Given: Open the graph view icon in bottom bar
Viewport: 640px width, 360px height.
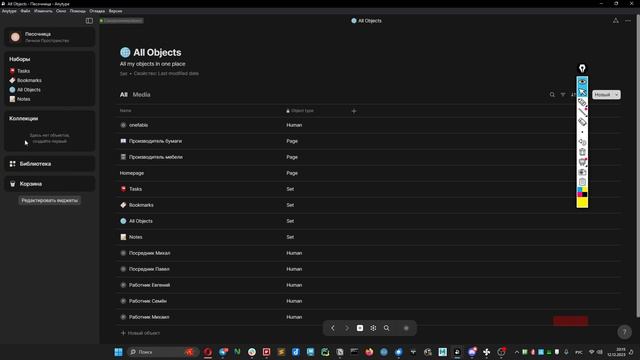Looking at the screenshot, I should coord(373,328).
